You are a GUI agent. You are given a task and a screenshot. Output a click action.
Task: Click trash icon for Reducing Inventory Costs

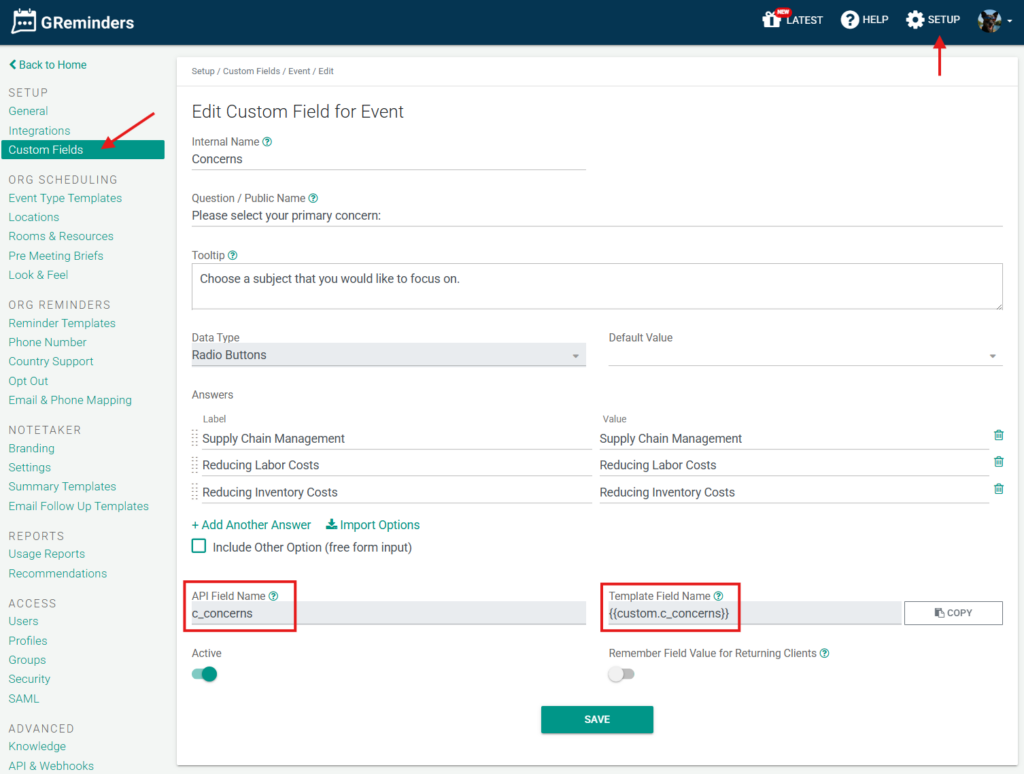(x=998, y=489)
